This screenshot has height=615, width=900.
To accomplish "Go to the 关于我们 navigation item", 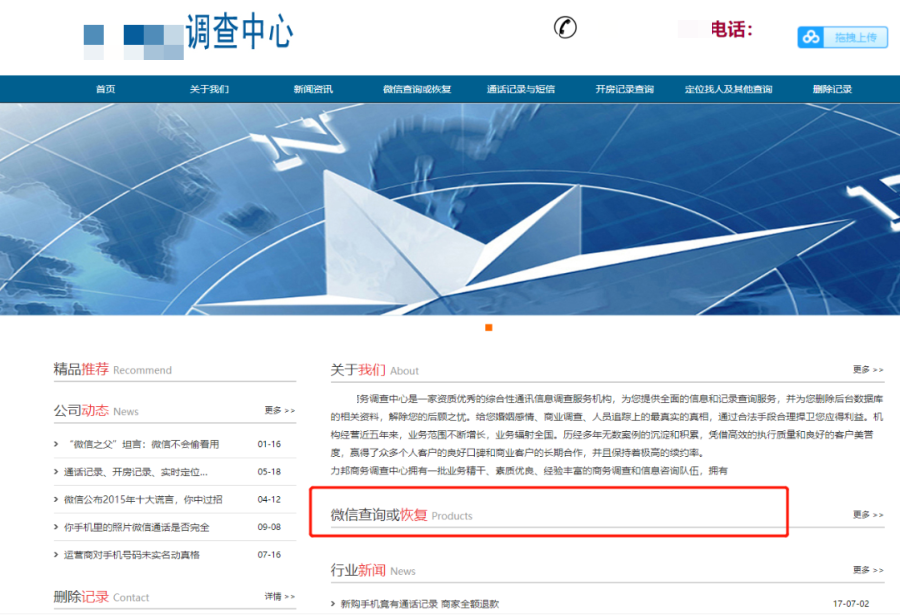I will click(209, 89).
